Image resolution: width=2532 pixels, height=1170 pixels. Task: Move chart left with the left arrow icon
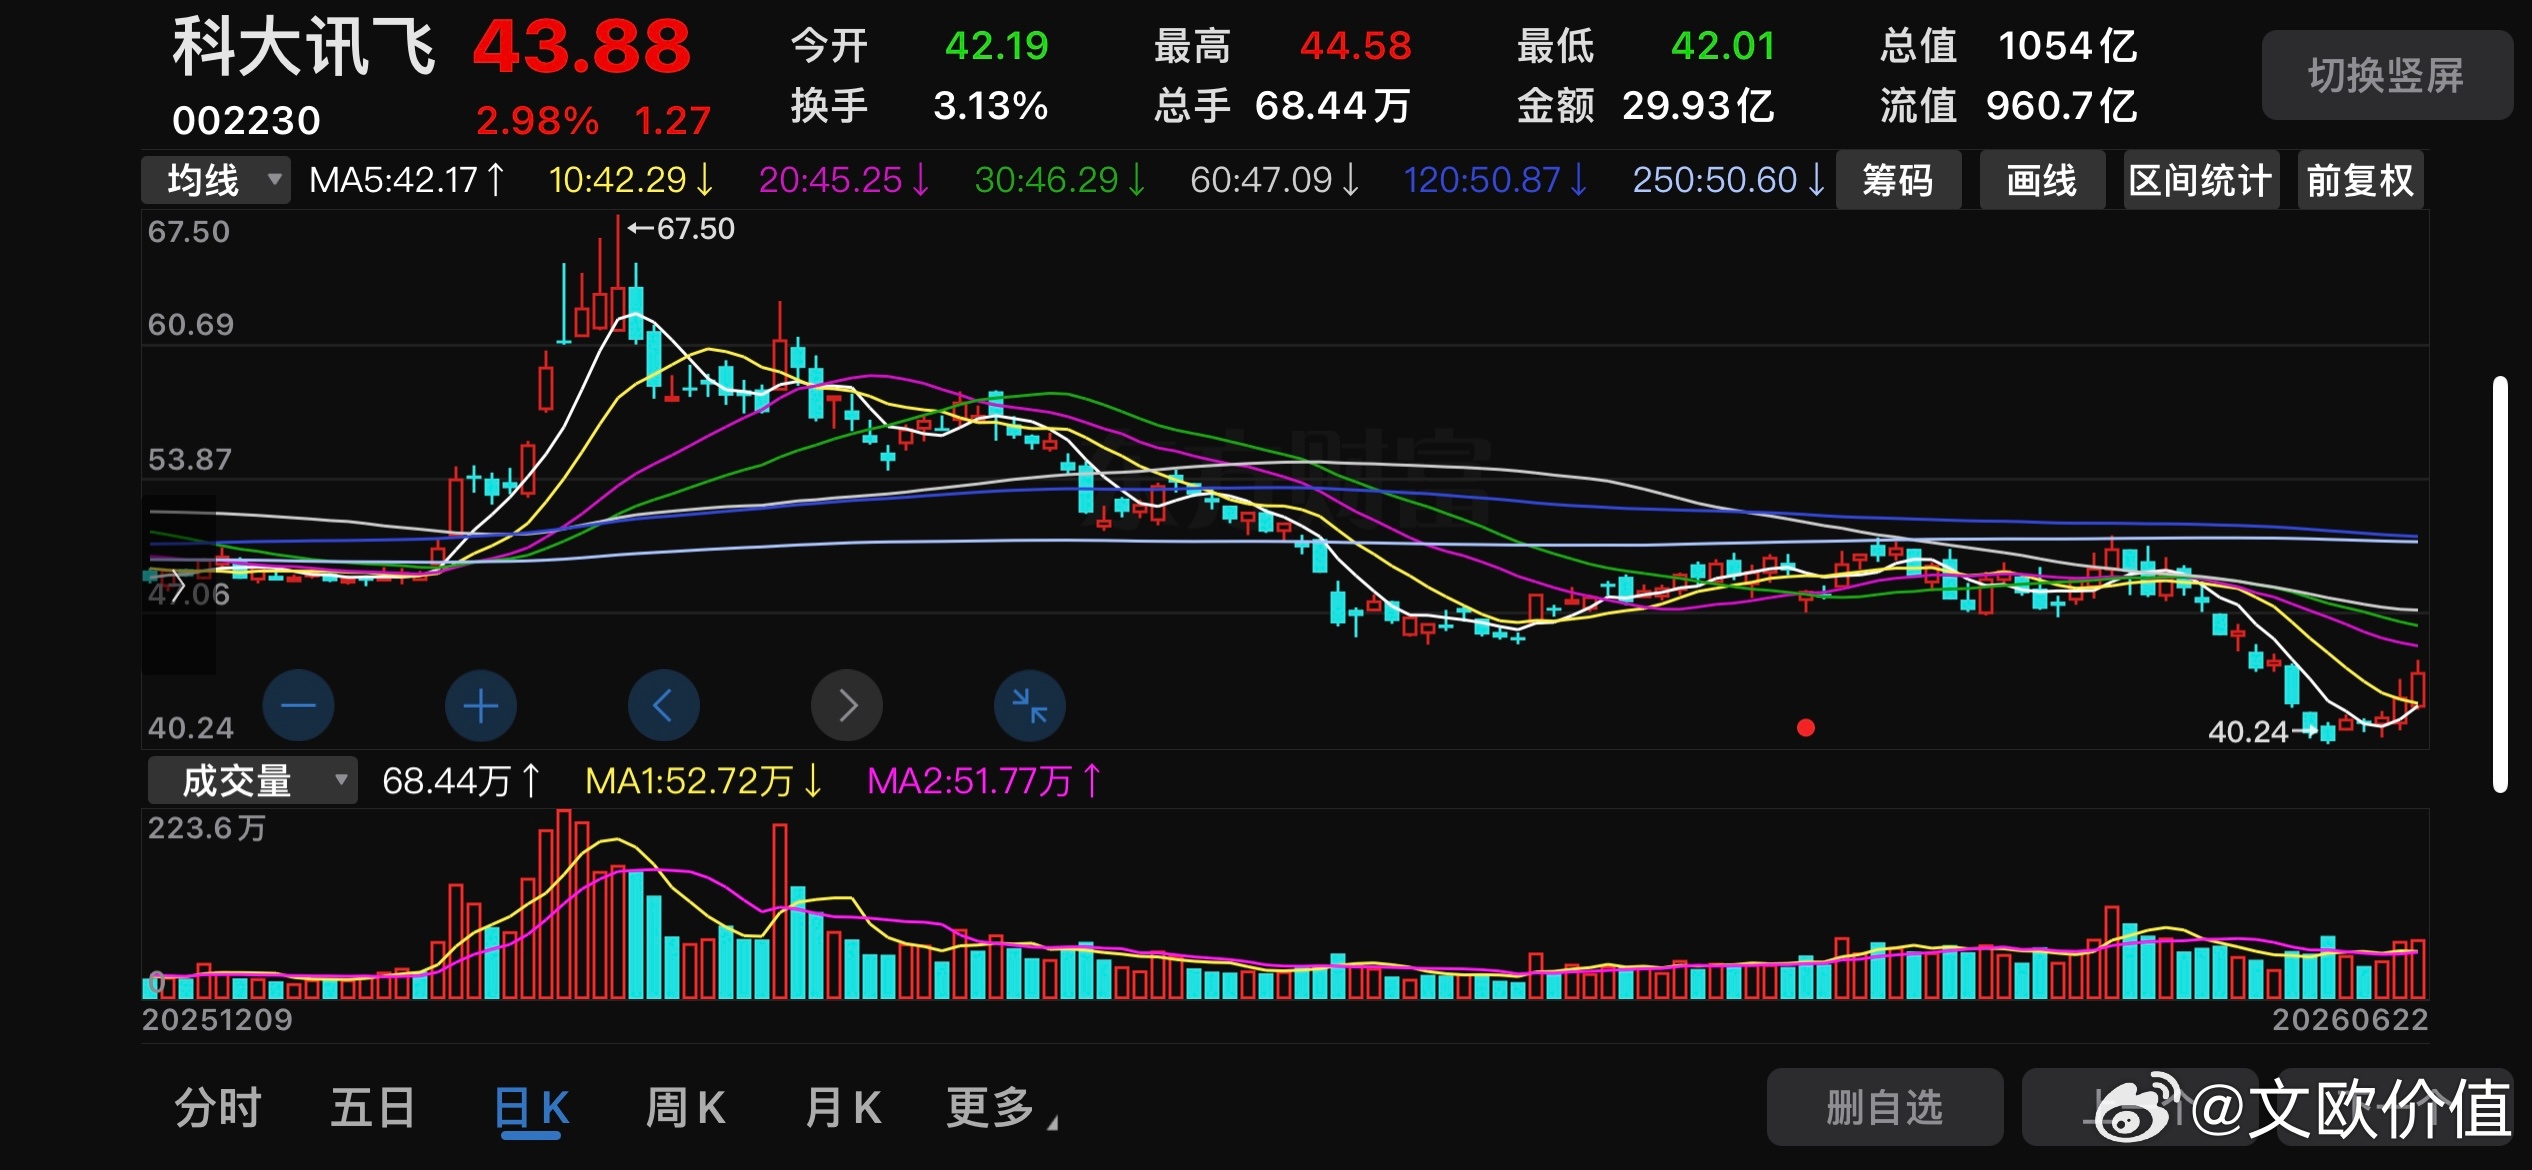click(x=664, y=705)
